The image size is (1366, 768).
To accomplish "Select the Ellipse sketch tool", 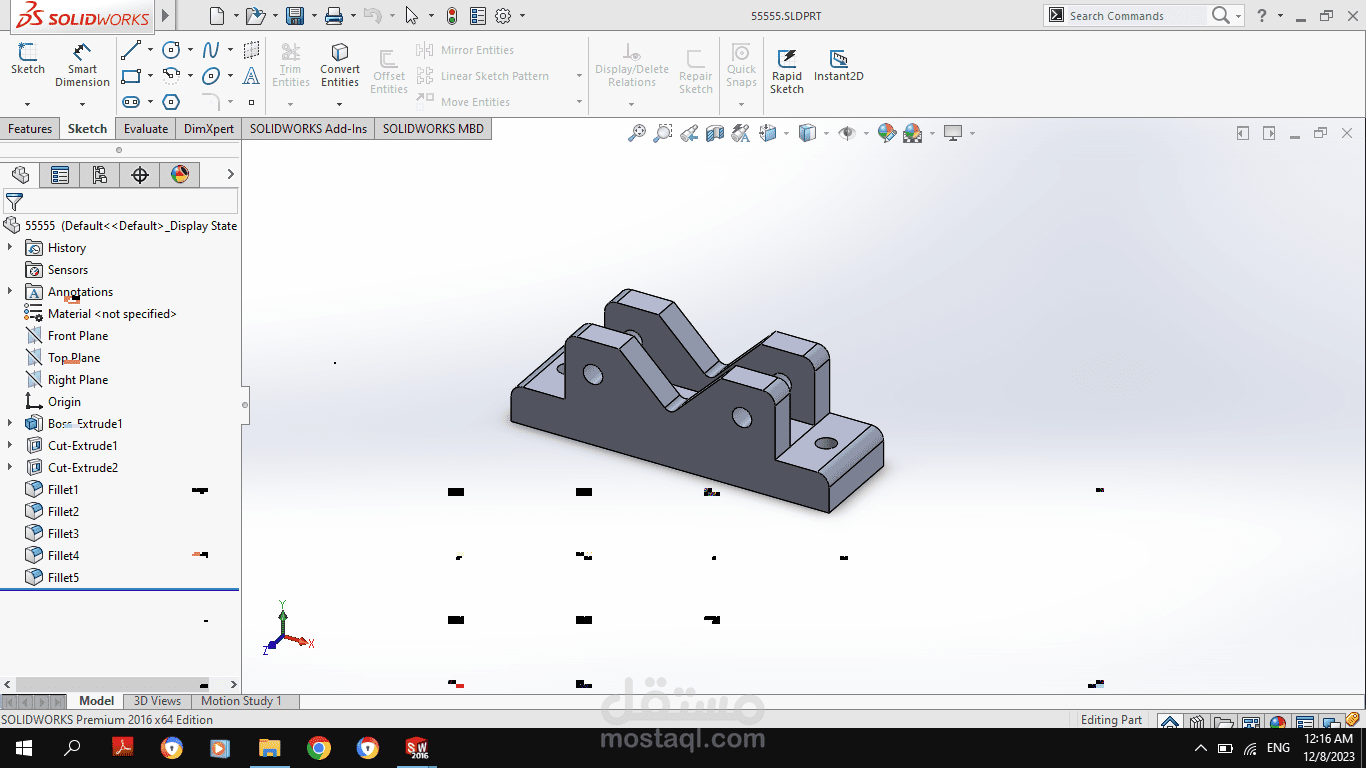I will [x=211, y=76].
